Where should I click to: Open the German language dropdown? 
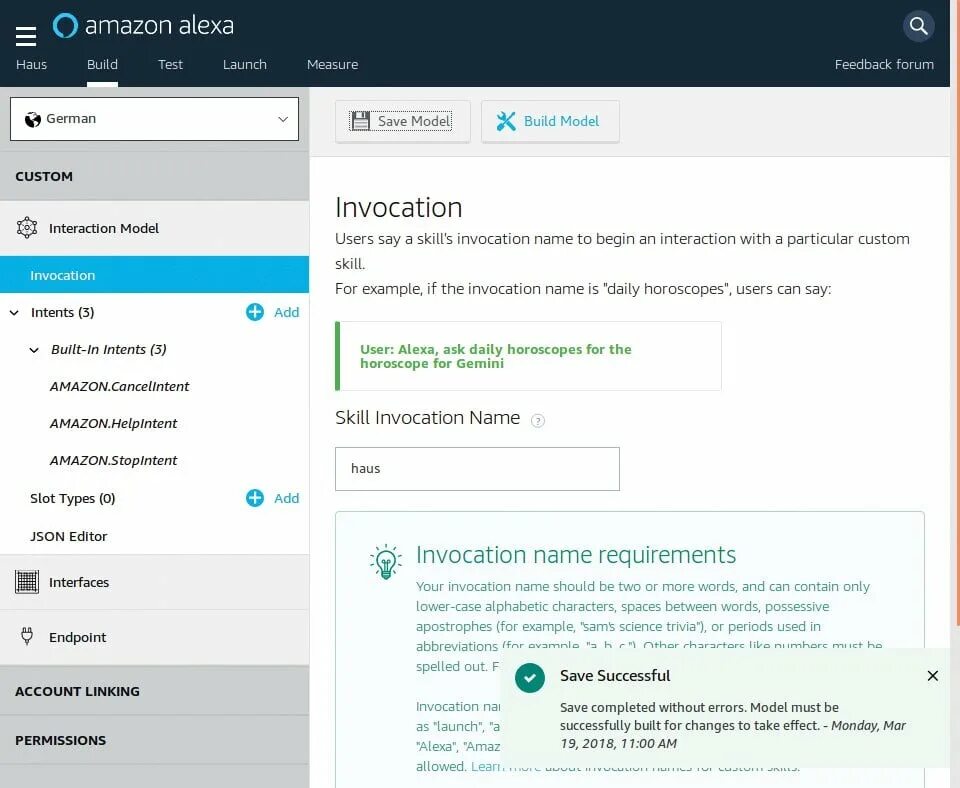point(154,119)
